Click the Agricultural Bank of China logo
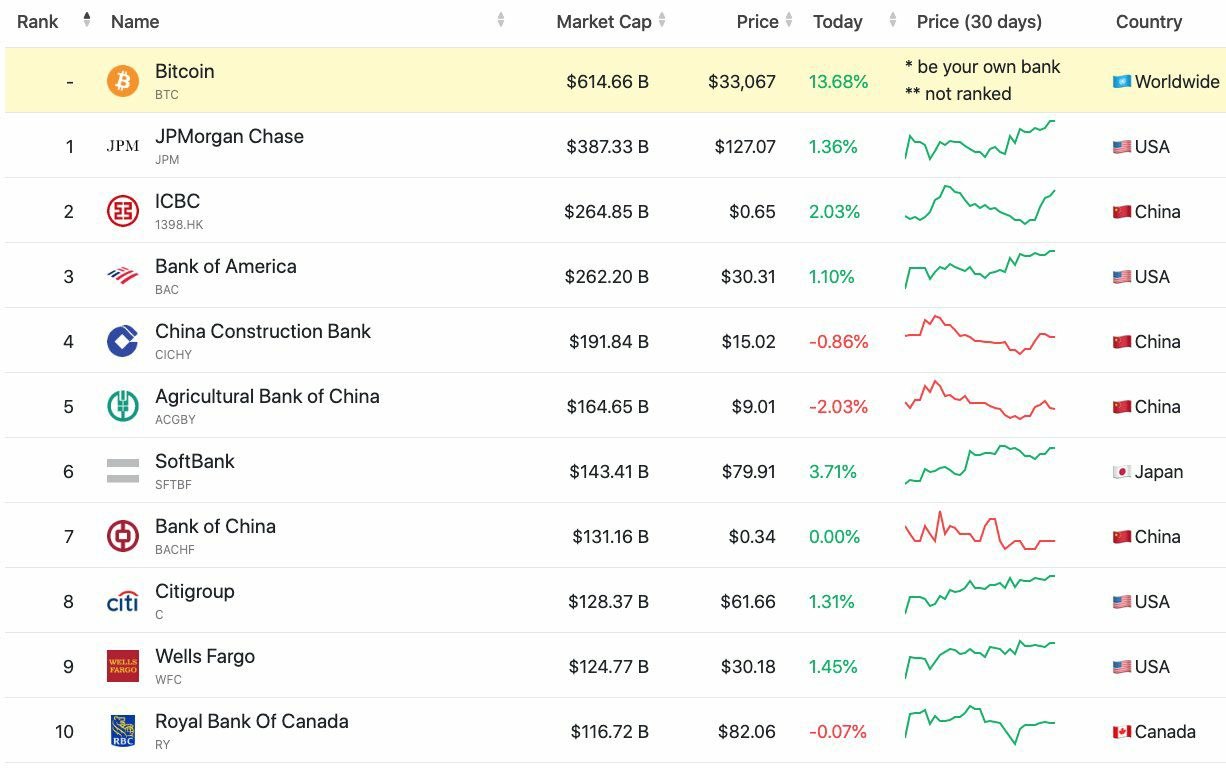This screenshot has width=1226, height=768. (123, 406)
